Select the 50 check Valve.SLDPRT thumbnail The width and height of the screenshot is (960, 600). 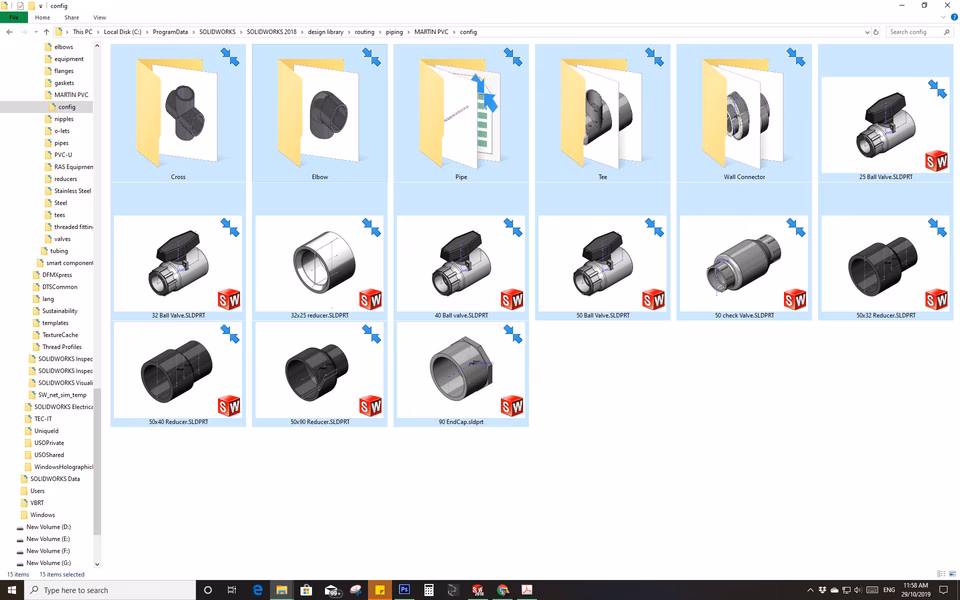(744, 260)
